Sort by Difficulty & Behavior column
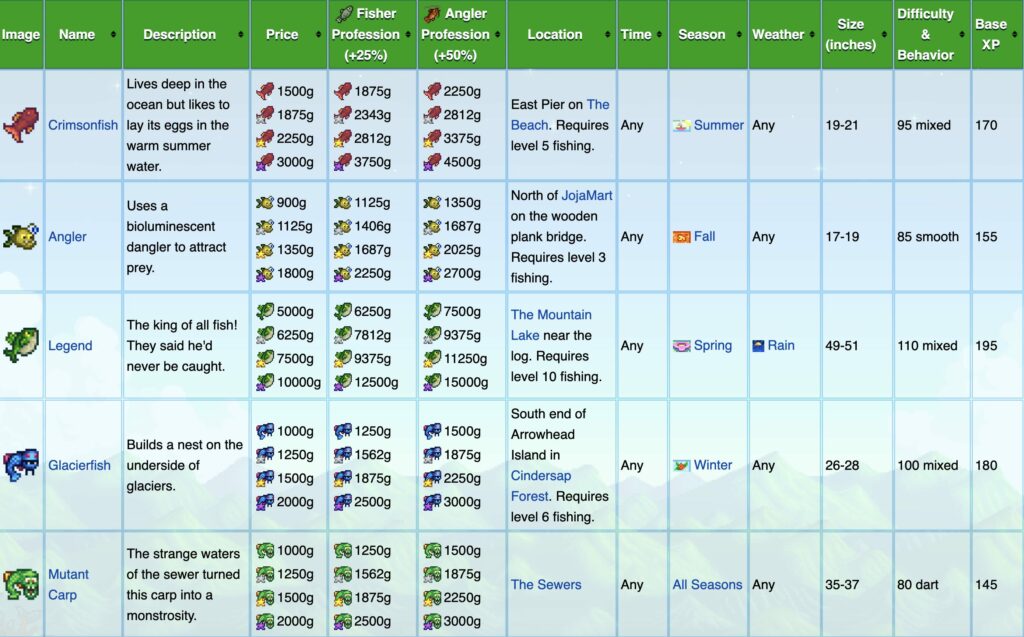This screenshot has height=637, width=1024. [962, 34]
